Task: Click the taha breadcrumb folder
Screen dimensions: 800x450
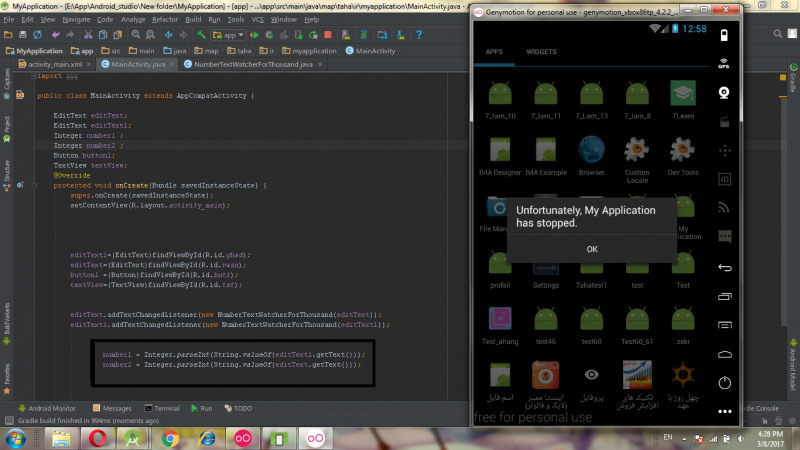Action: point(239,51)
